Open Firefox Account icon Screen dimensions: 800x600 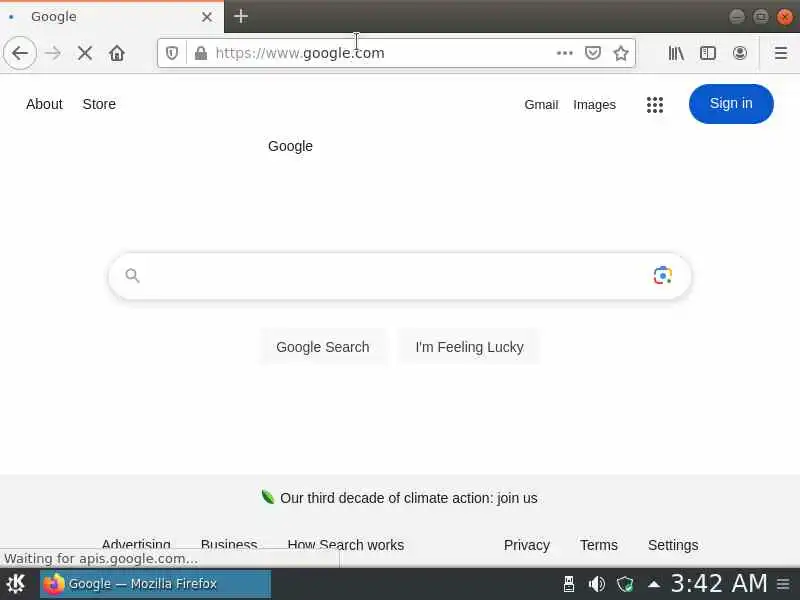coord(740,53)
